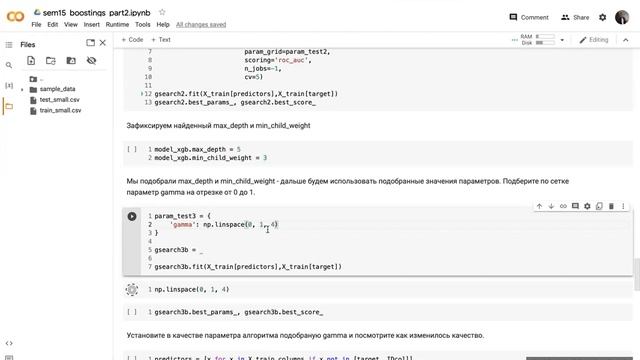Screen dimensions: 640x360
Task: Delete the cell trash icon
Action: point(611,206)
